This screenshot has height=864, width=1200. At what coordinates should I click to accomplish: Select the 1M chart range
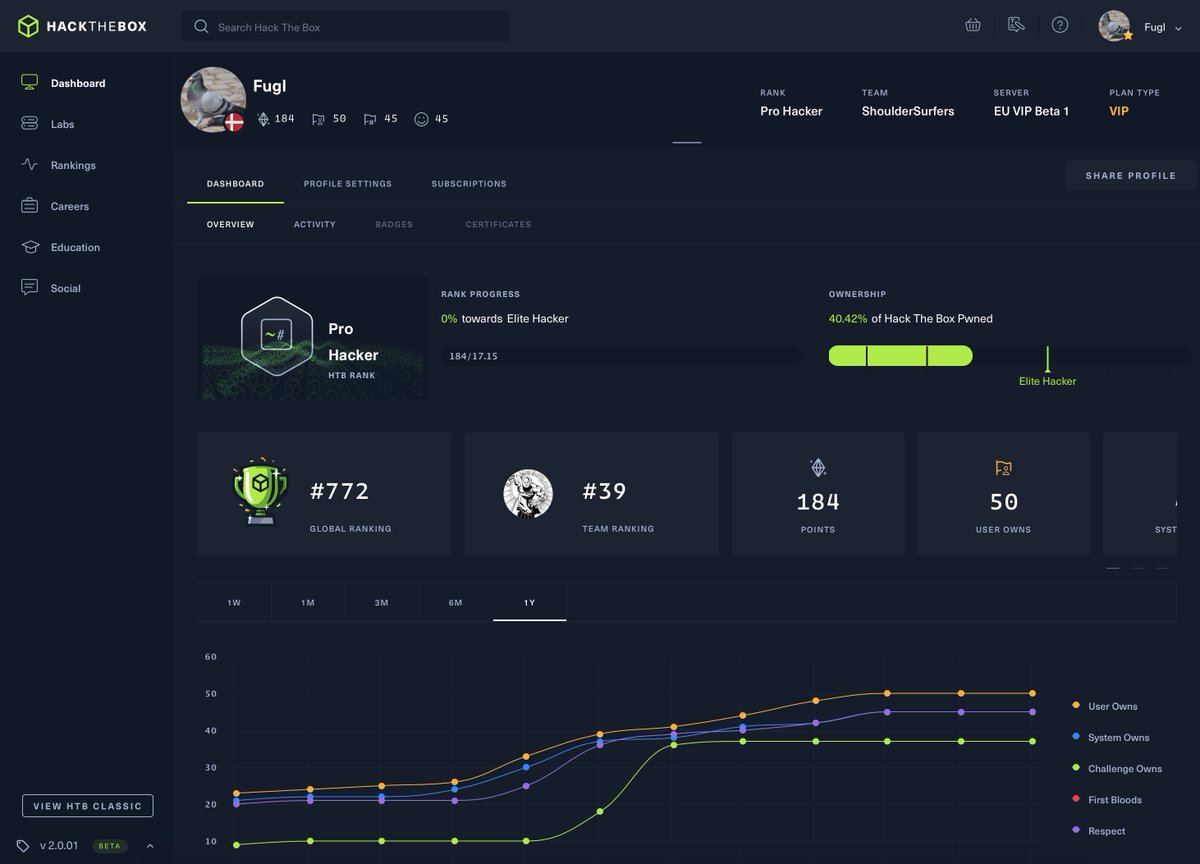click(308, 602)
